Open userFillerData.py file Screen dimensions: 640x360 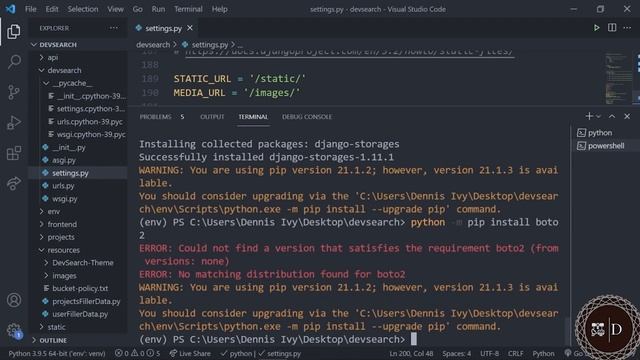click(x=80, y=314)
